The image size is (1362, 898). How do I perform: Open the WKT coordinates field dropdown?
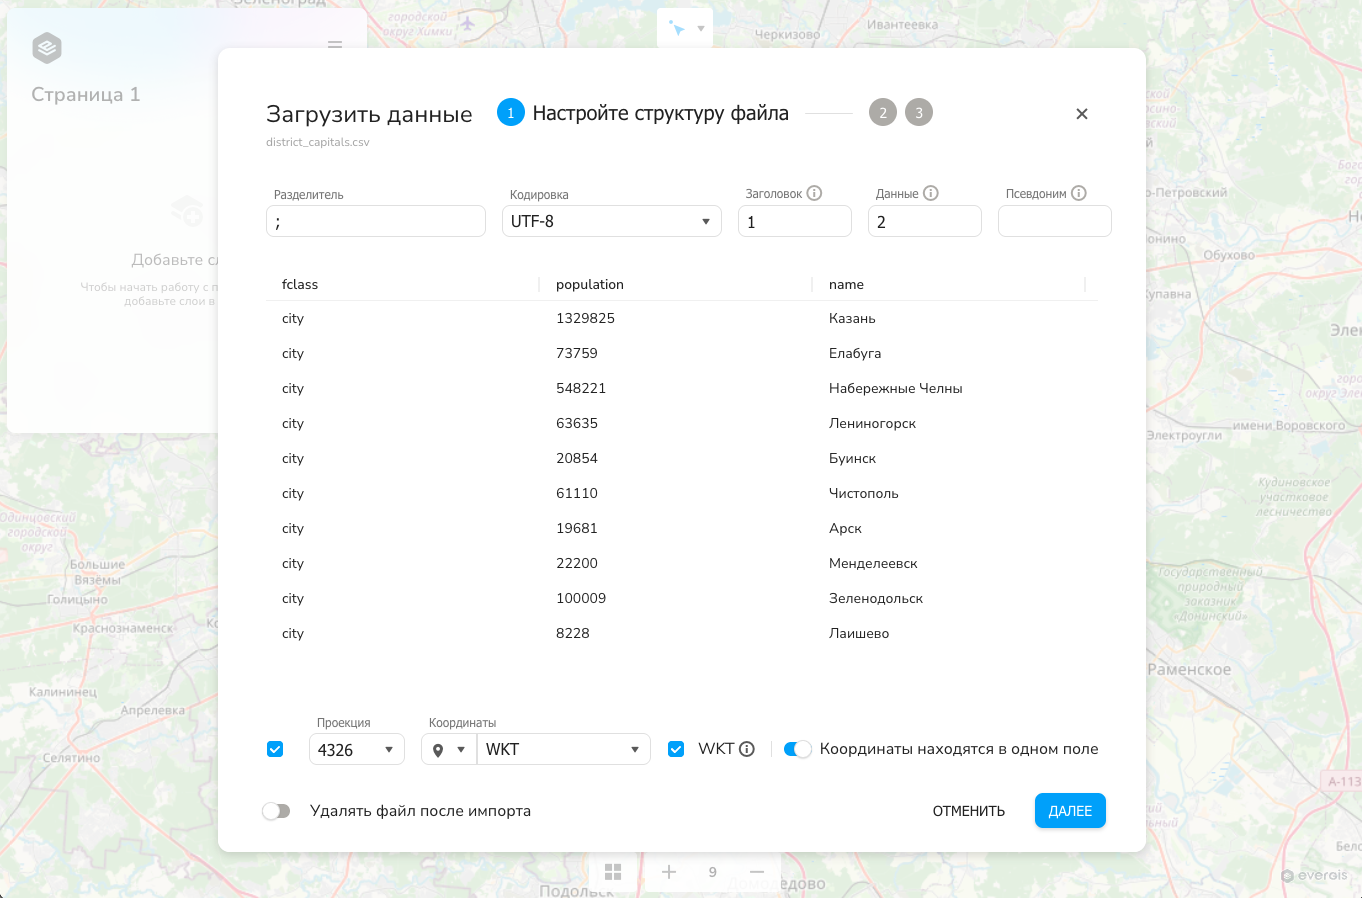(x=563, y=749)
